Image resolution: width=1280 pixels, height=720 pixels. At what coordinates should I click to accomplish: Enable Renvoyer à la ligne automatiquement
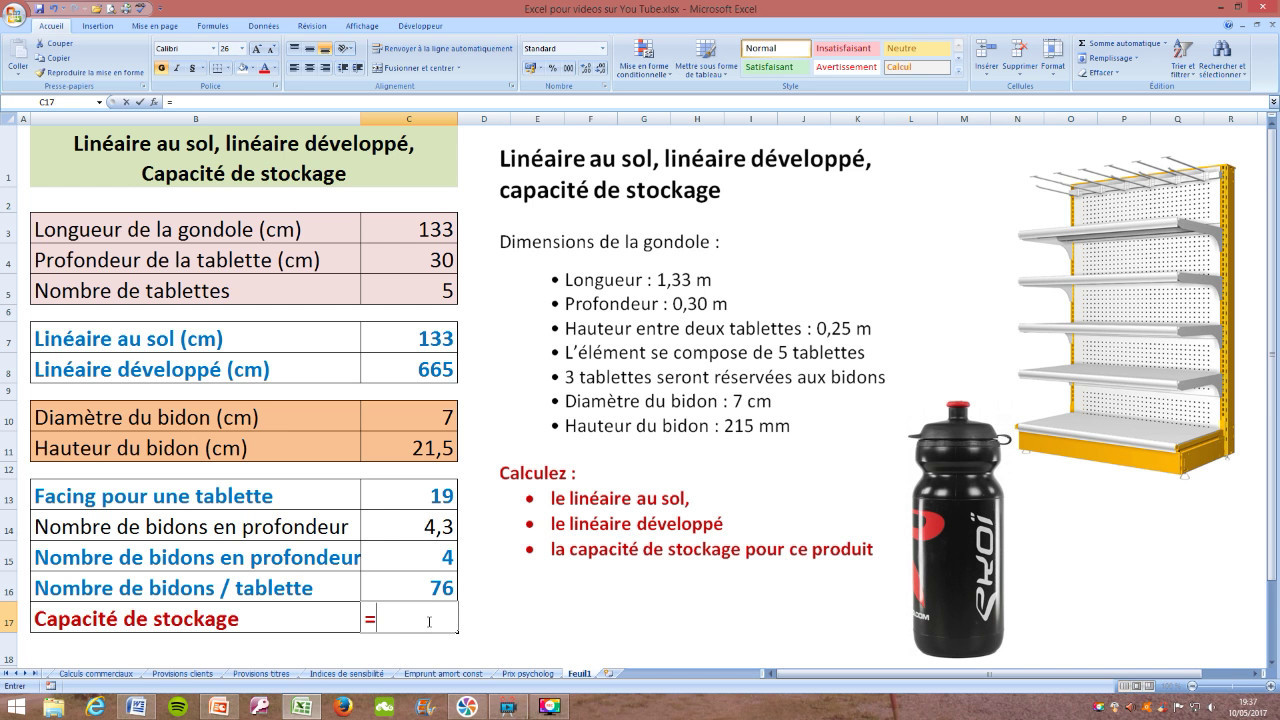coord(442,48)
